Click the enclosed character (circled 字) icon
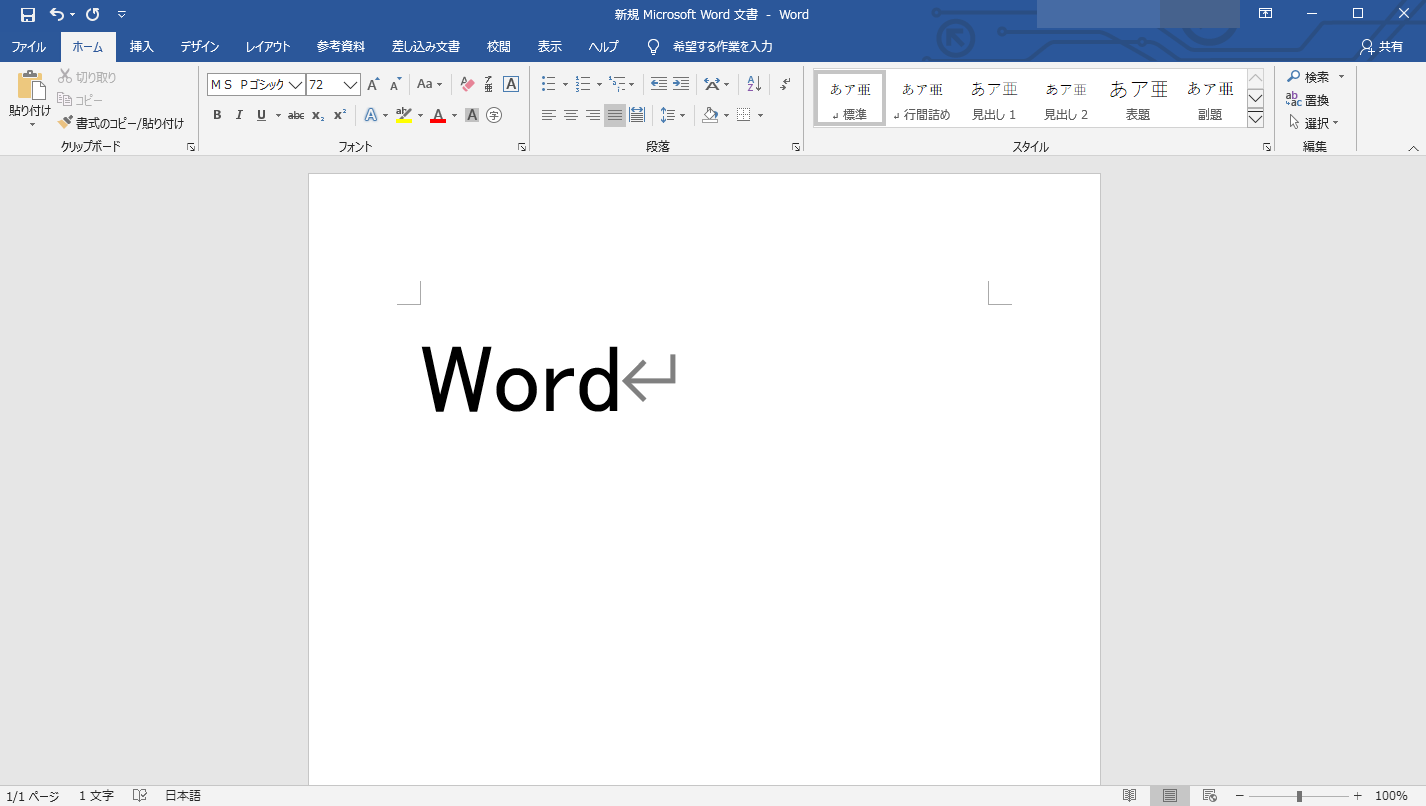This screenshot has height=806, width=1426. coord(494,115)
